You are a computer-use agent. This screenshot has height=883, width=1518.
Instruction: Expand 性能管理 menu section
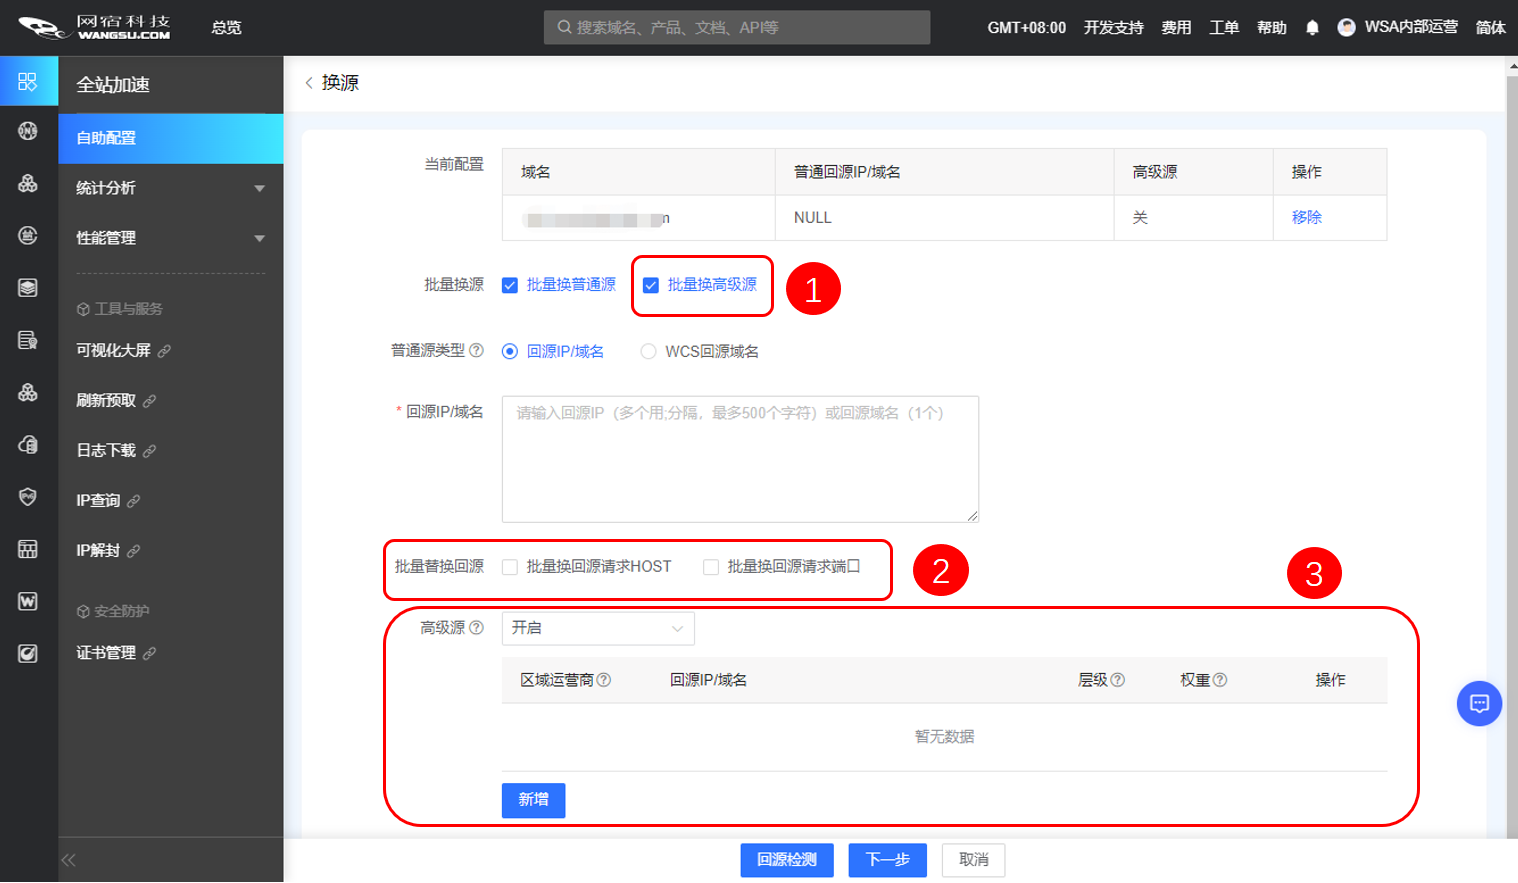171,238
